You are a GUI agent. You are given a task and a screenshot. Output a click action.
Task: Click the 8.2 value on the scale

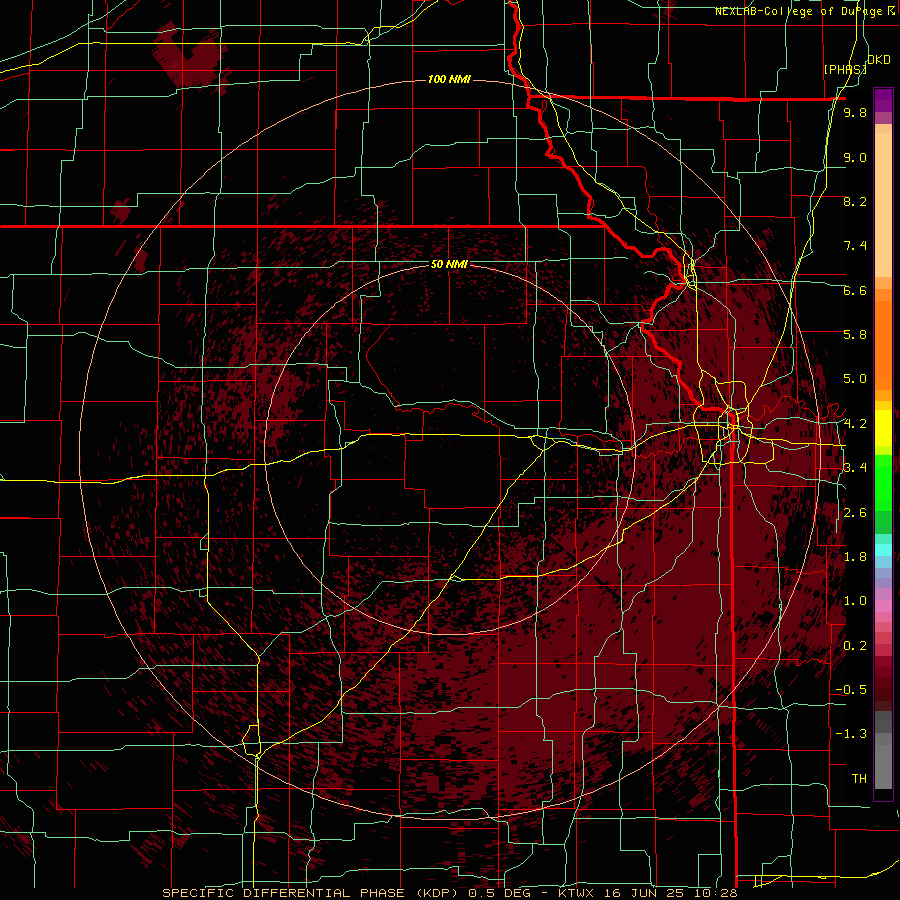855,201
